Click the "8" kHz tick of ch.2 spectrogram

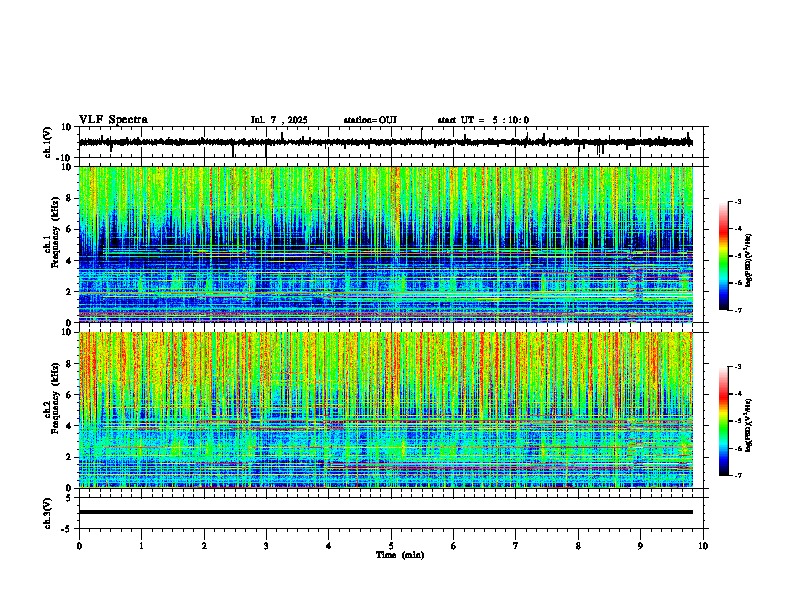pos(69,364)
